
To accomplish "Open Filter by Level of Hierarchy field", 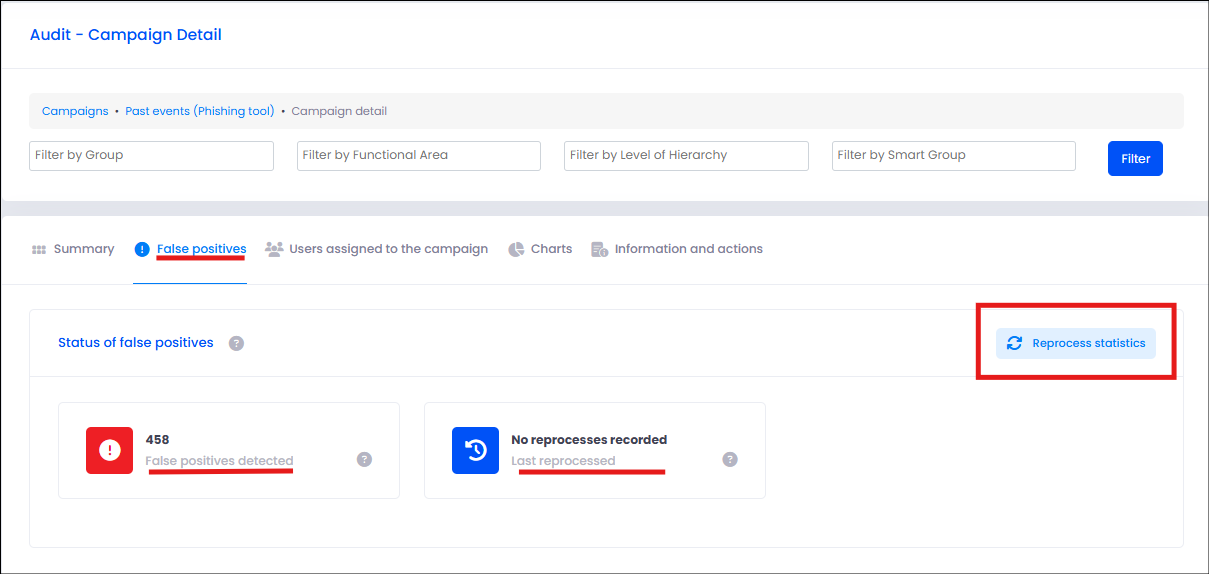I will coord(687,155).
